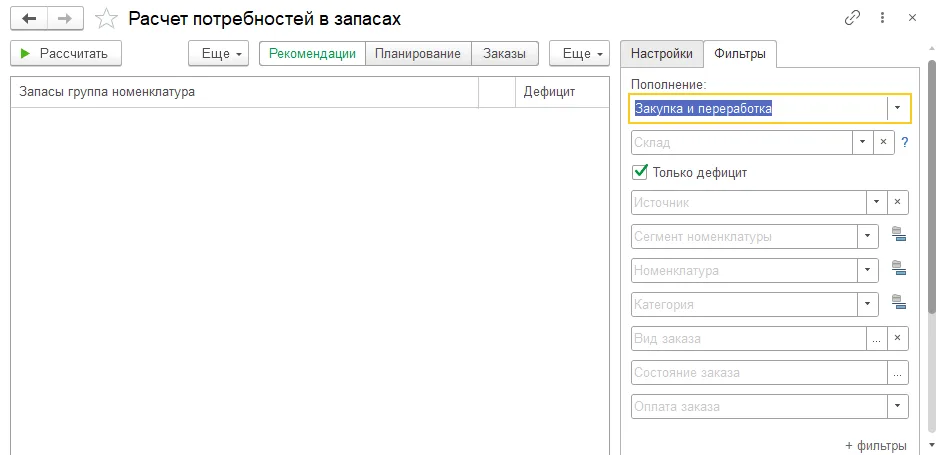Viewport: 936px width, 455px height.
Task: Expand the Номенклатура dropdown arrow
Action: [868, 270]
